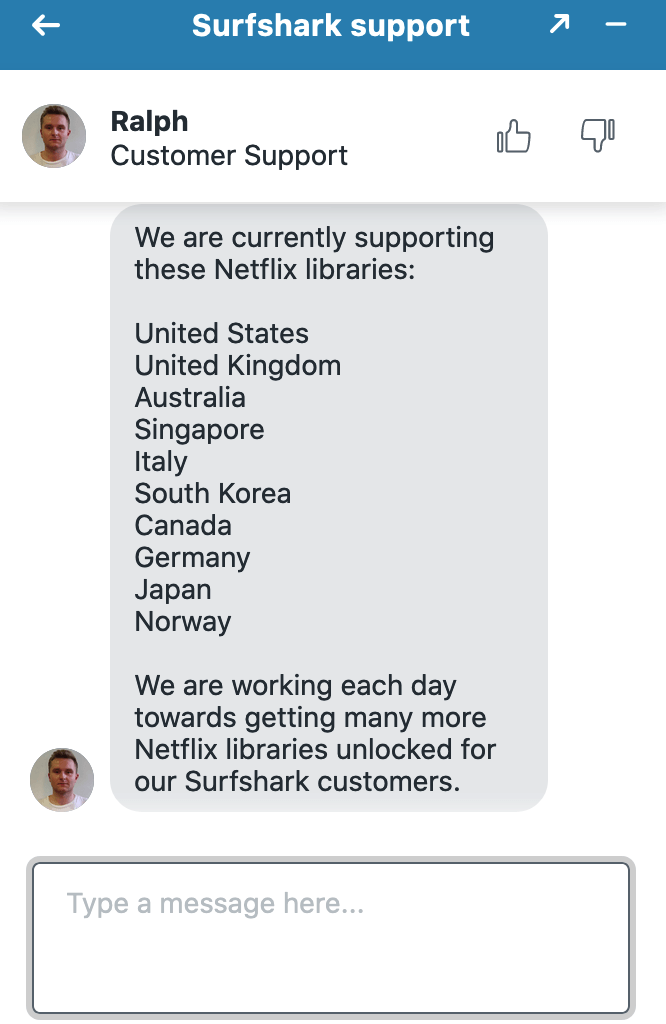Minimize the Surfshark support chat window
Image resolution: width=666 pixels, height=1024 pixels.
coord(616,25)
